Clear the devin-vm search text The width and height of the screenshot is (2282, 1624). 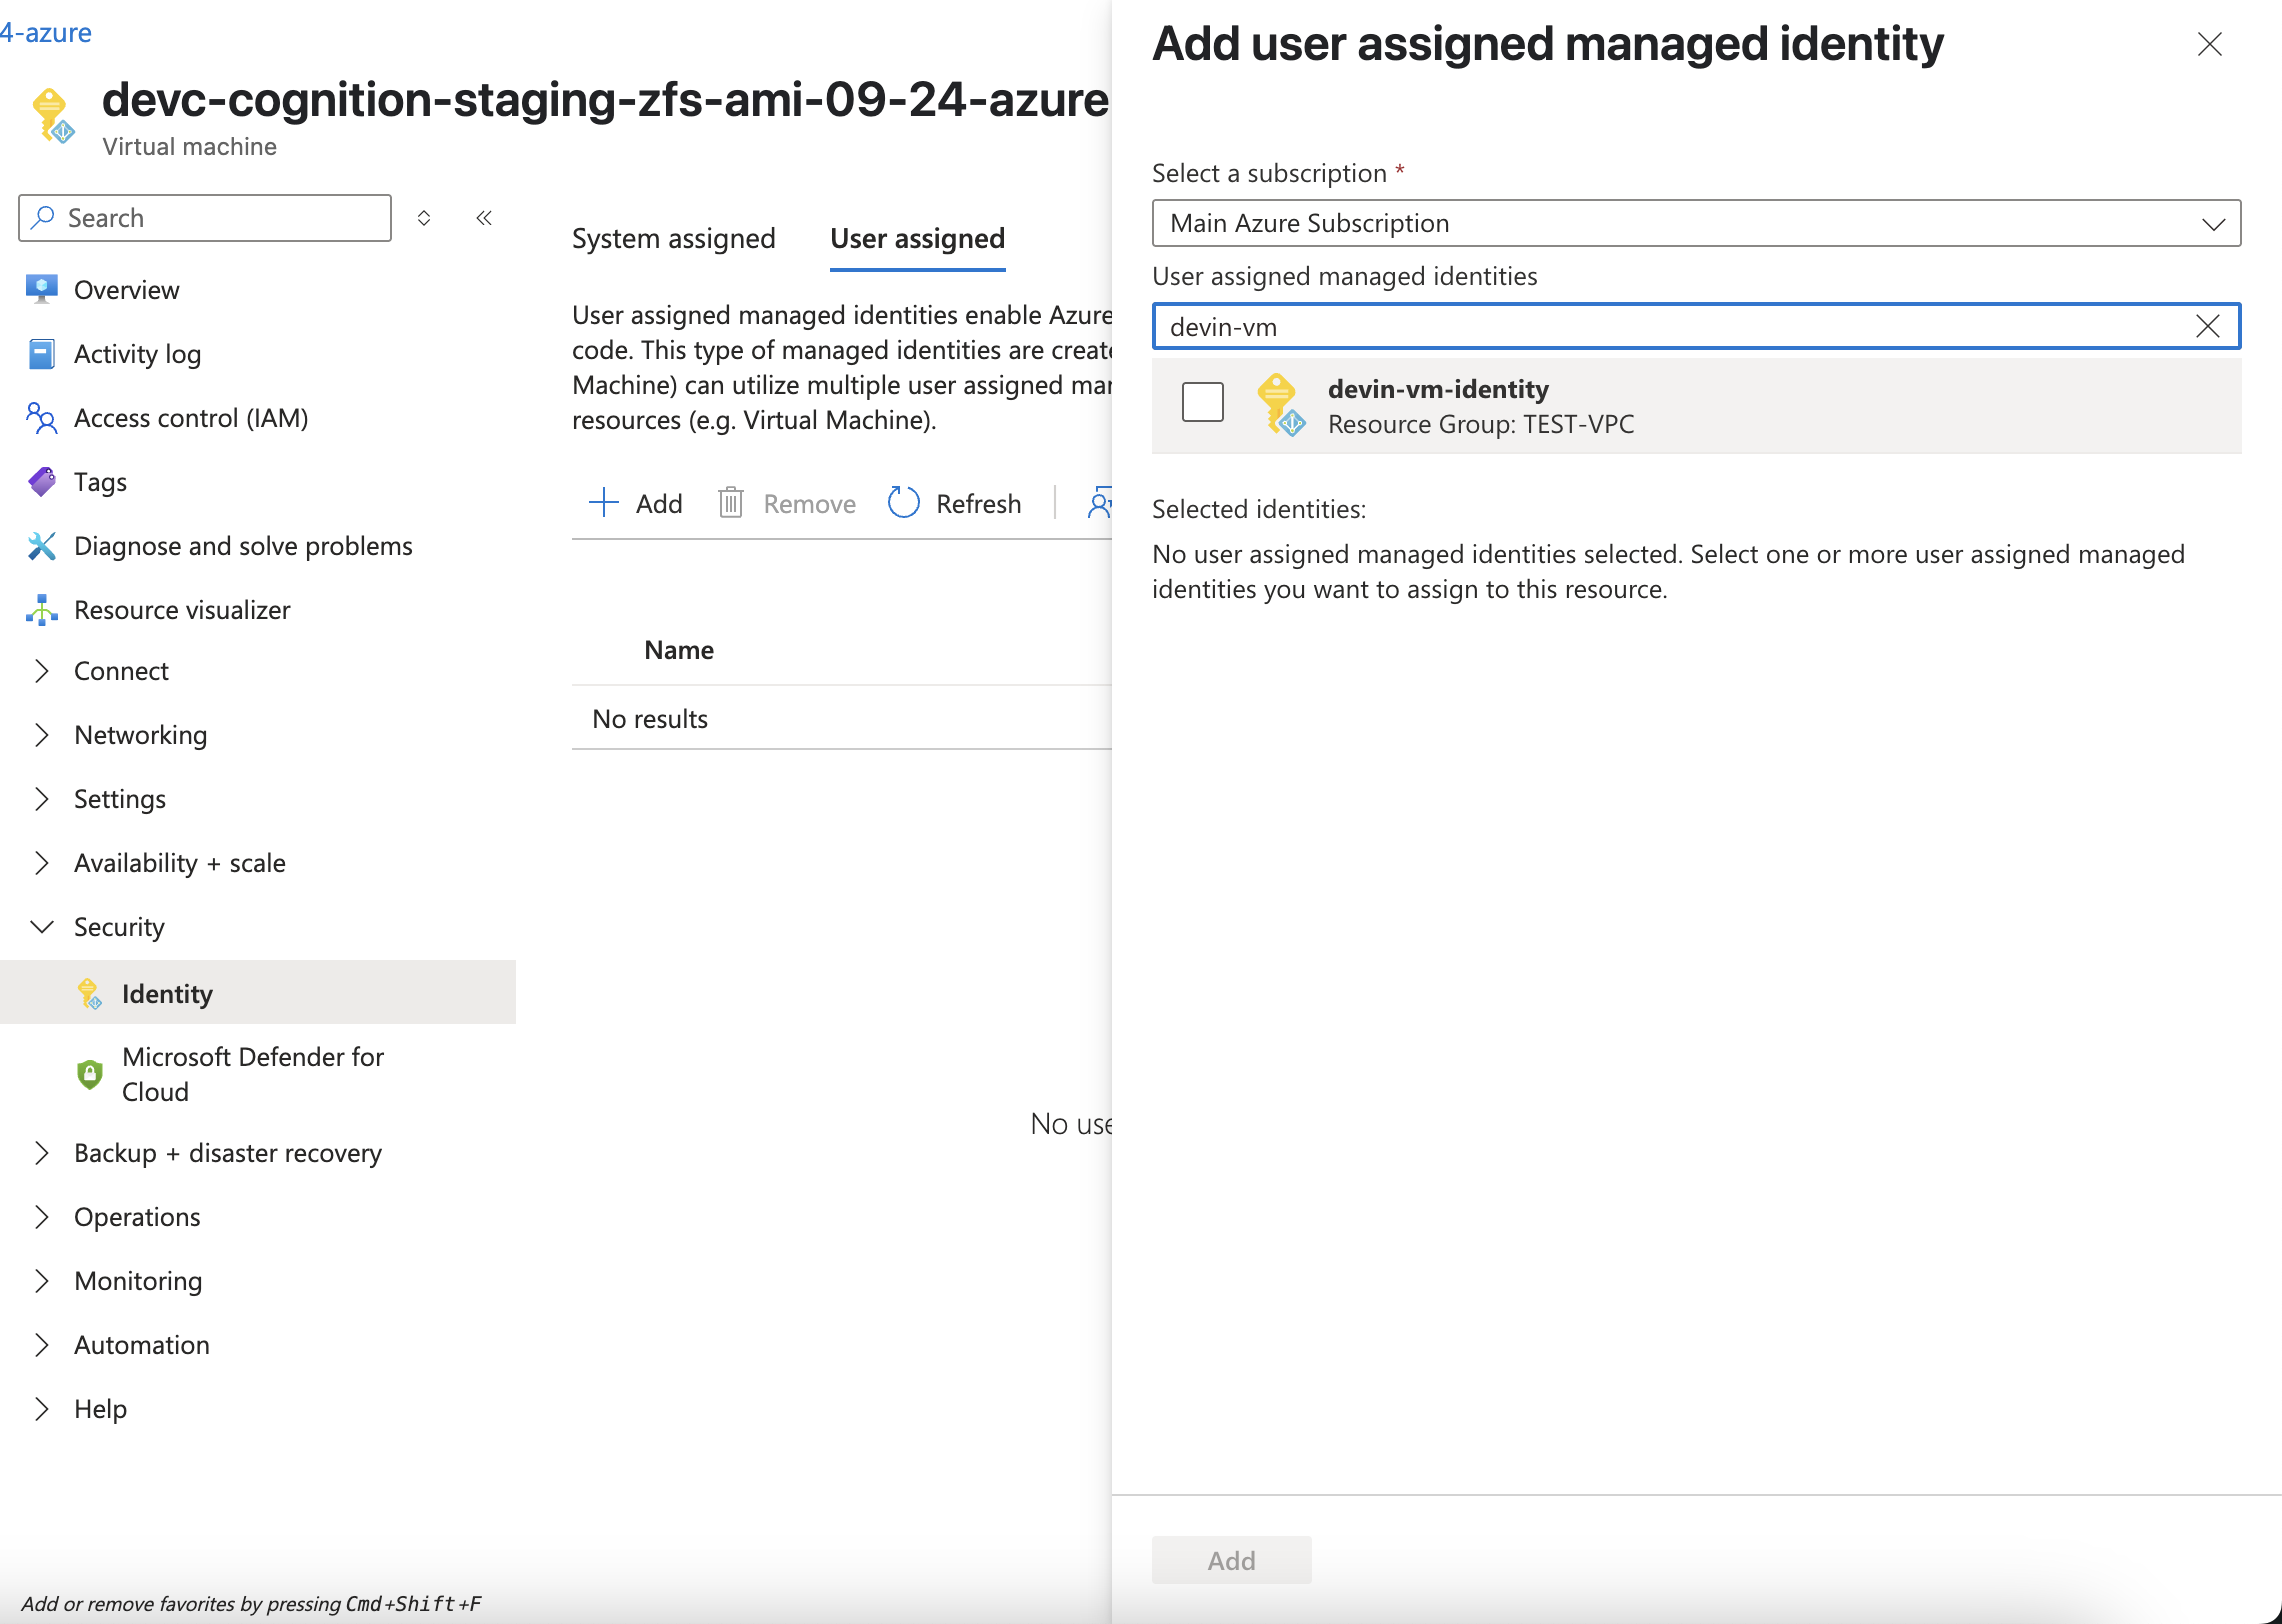tap(2207, 327)
